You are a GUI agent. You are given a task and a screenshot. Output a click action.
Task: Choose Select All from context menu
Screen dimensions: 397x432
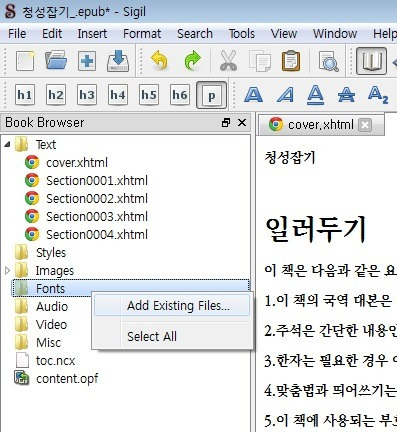tap(172, 337)
